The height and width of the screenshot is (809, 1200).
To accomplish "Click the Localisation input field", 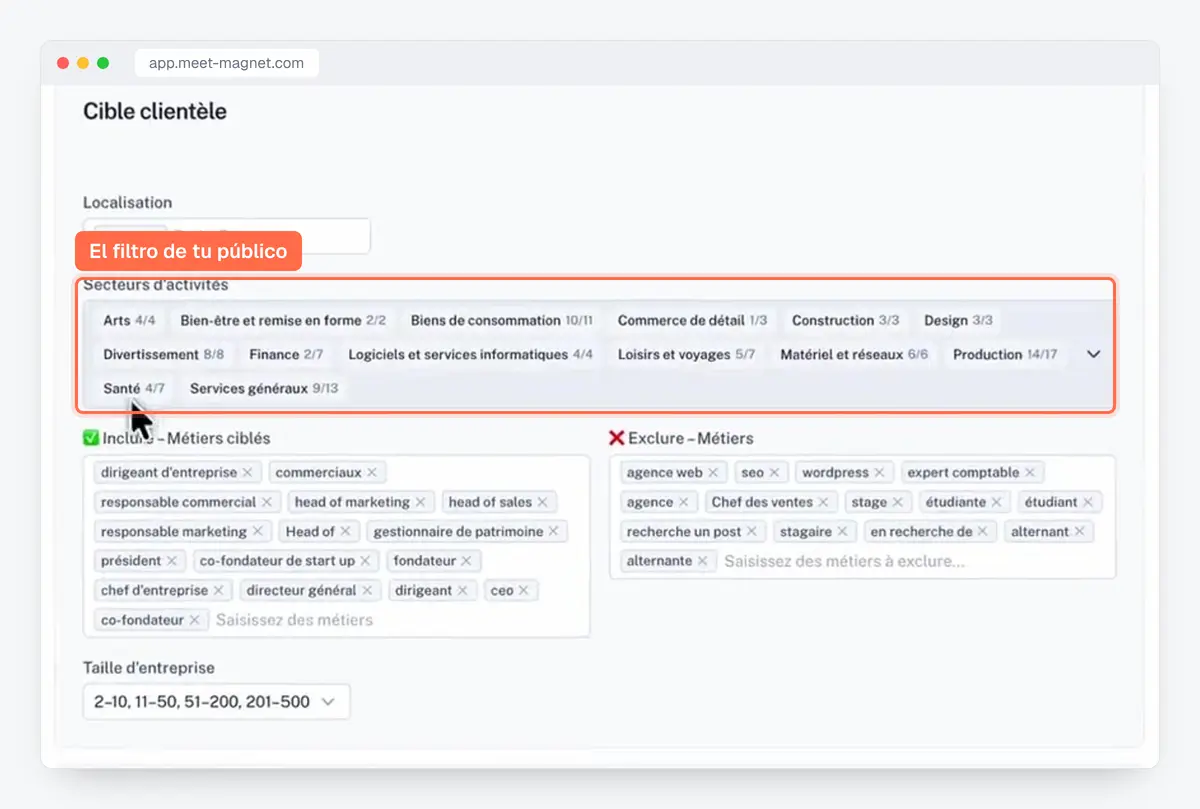I will click(227, 236).
